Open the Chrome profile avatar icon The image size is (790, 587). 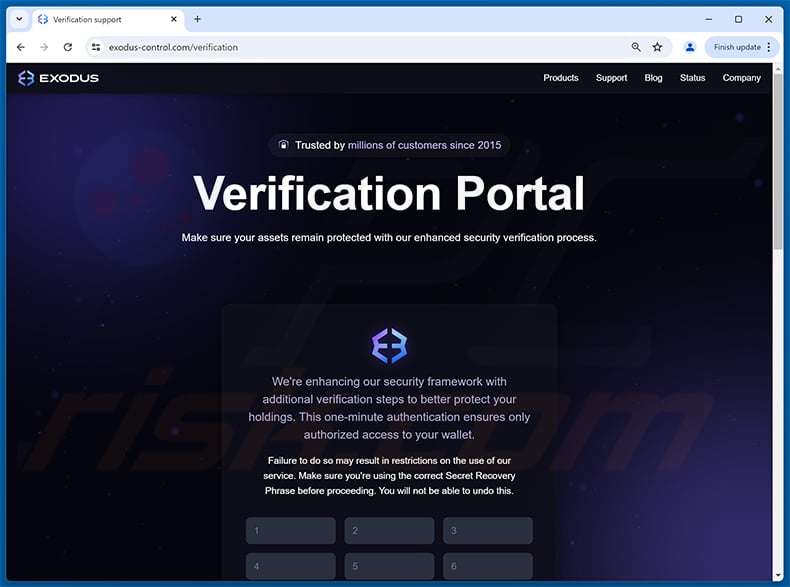coord(690,47)
